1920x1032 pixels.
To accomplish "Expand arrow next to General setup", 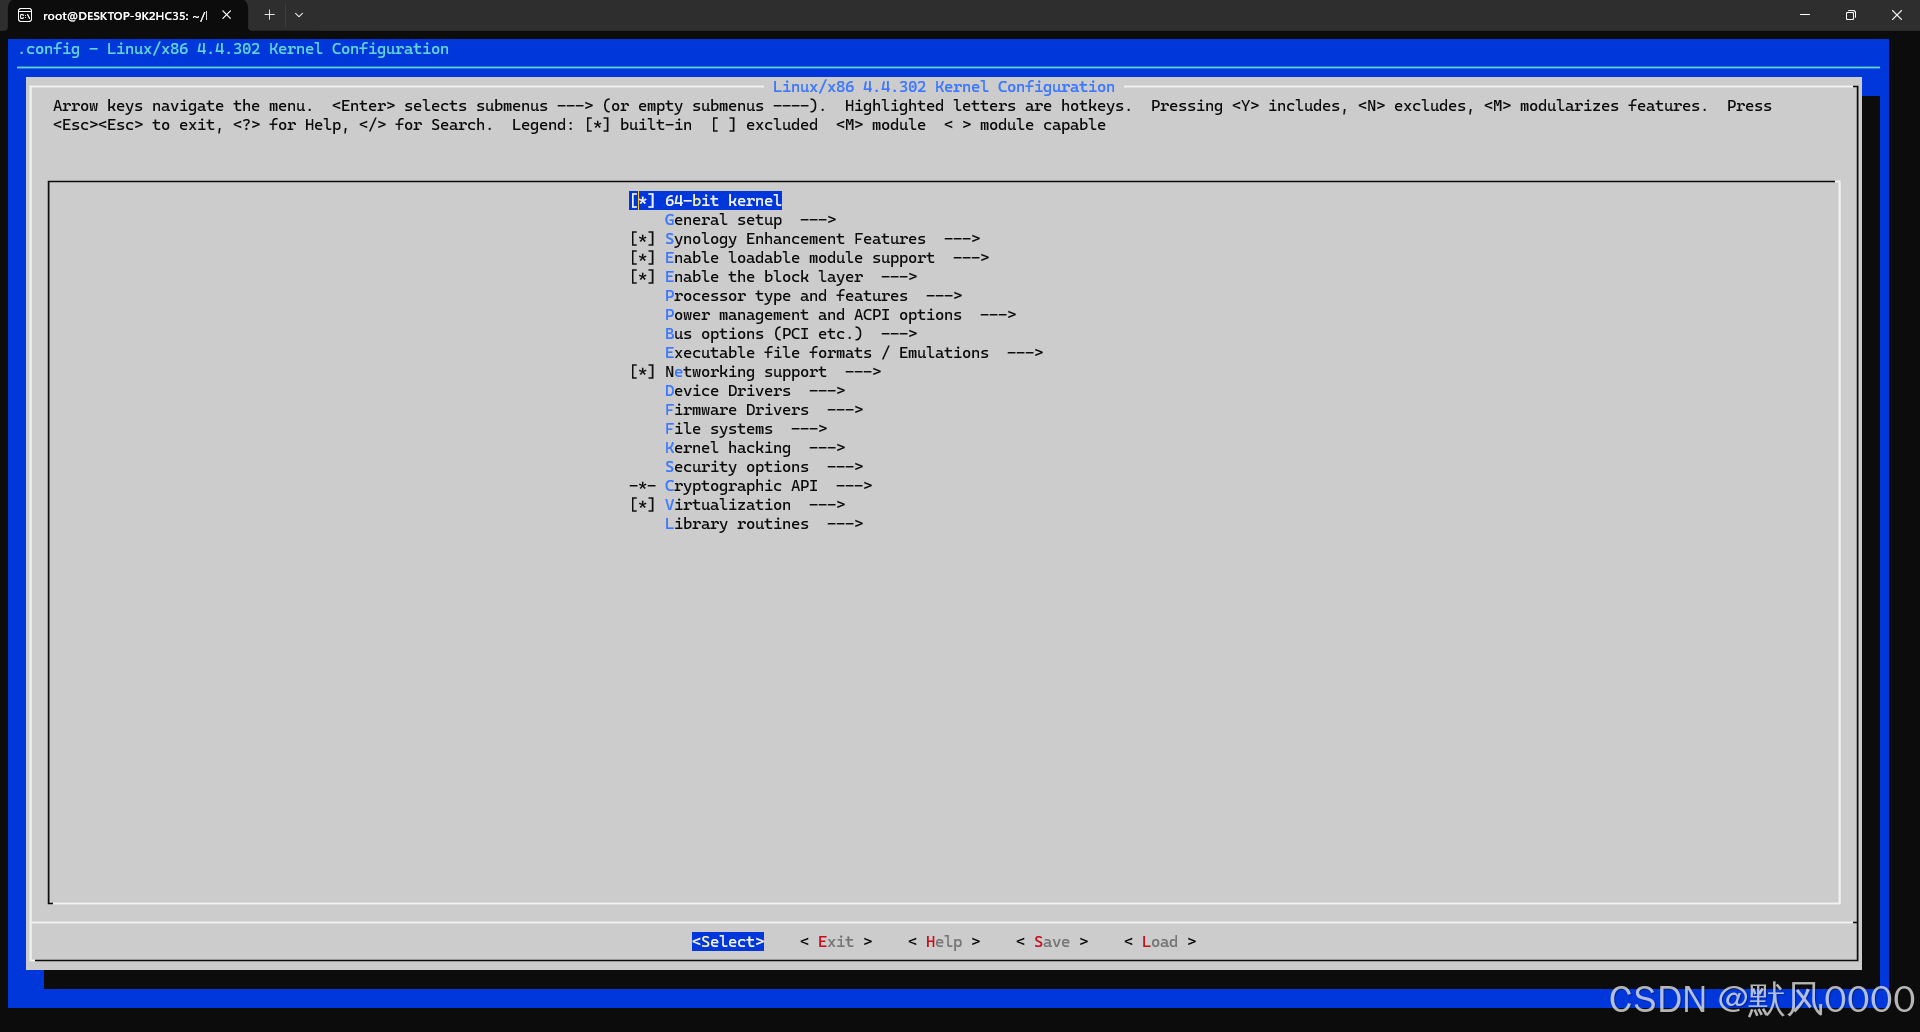I will 818,220.
